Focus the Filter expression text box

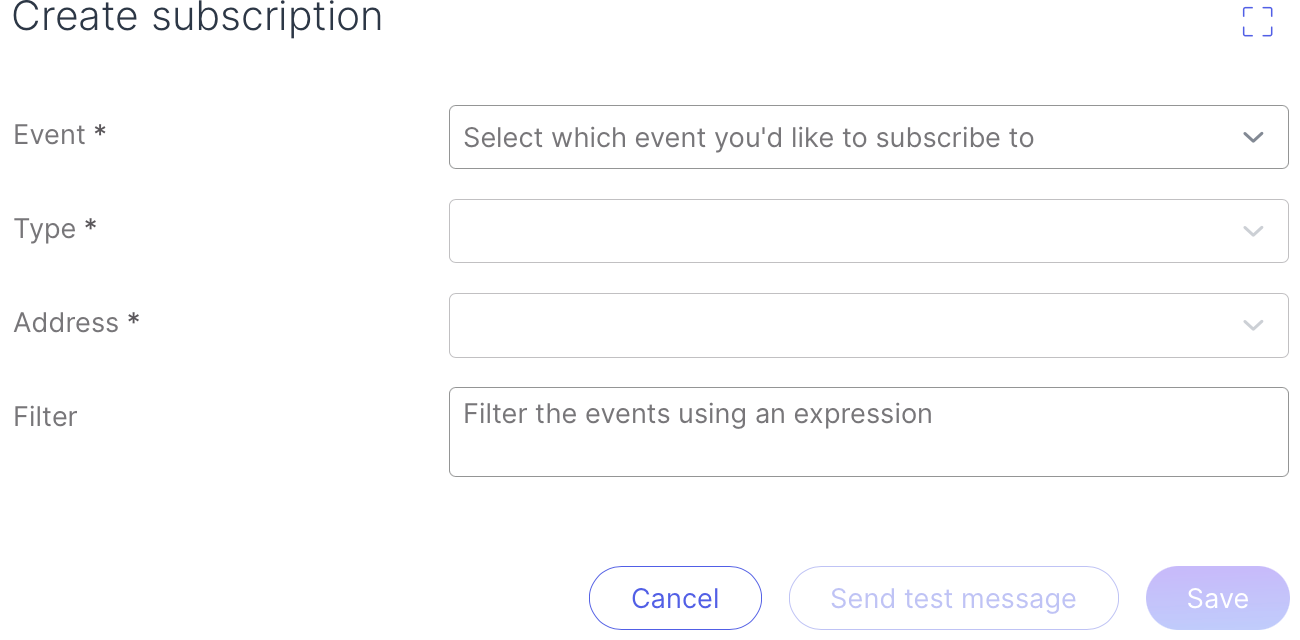click(x=868, y=432)
